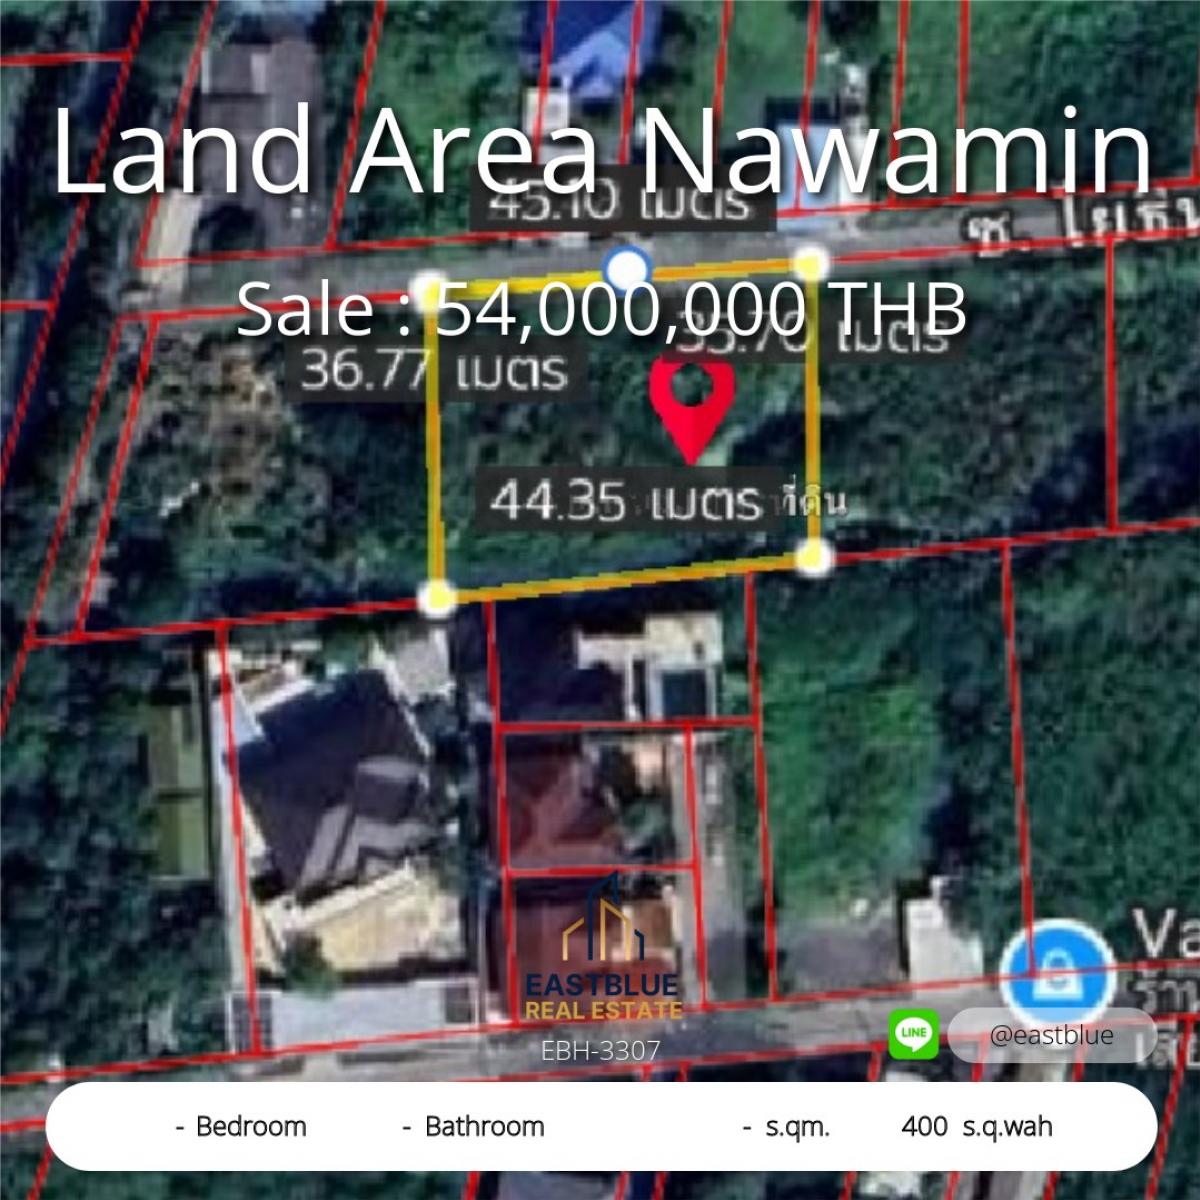
Task: Click the Sale 54,000,000 THB price text
Action: (x=602, y=310)
